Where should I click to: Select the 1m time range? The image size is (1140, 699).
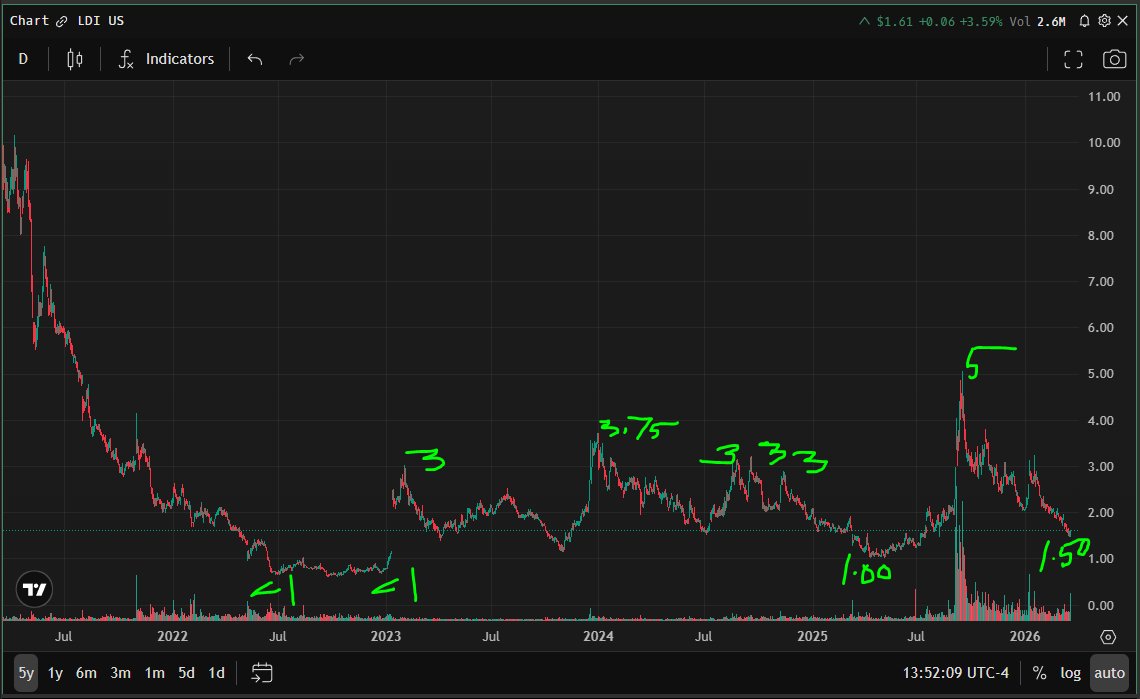point(154,673)
